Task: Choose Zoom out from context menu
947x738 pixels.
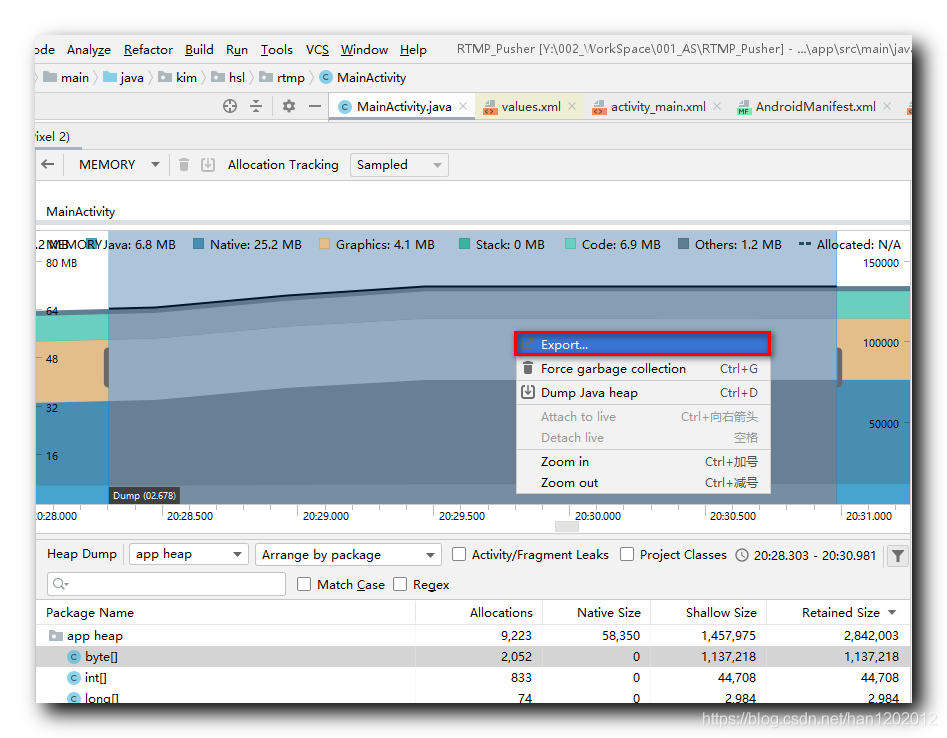Action: point(643,483)
